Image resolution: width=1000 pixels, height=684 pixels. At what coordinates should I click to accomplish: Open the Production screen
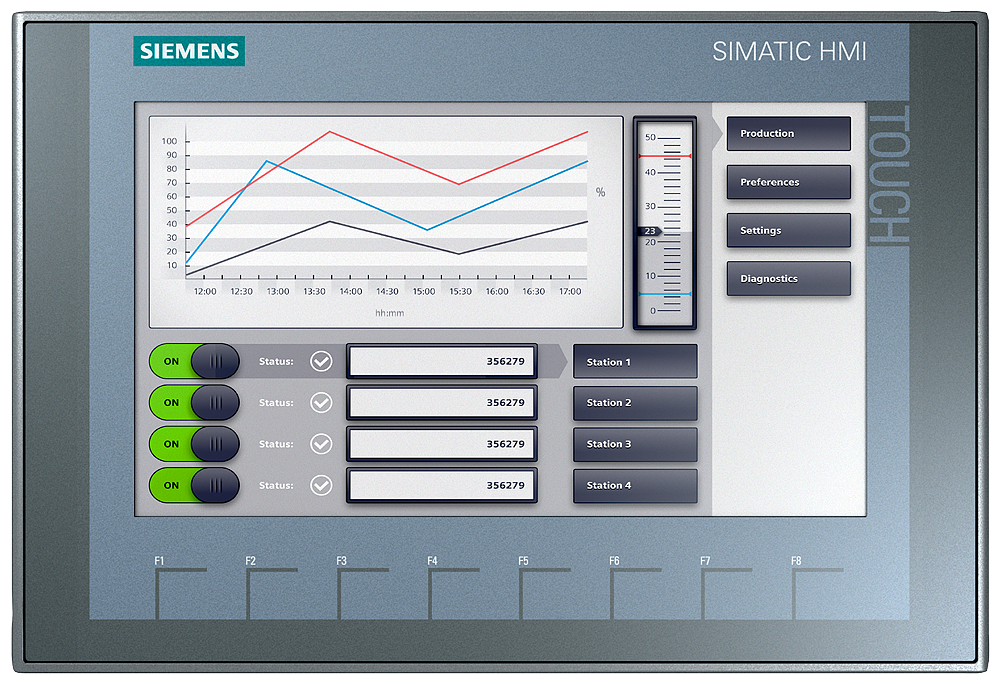788,133
